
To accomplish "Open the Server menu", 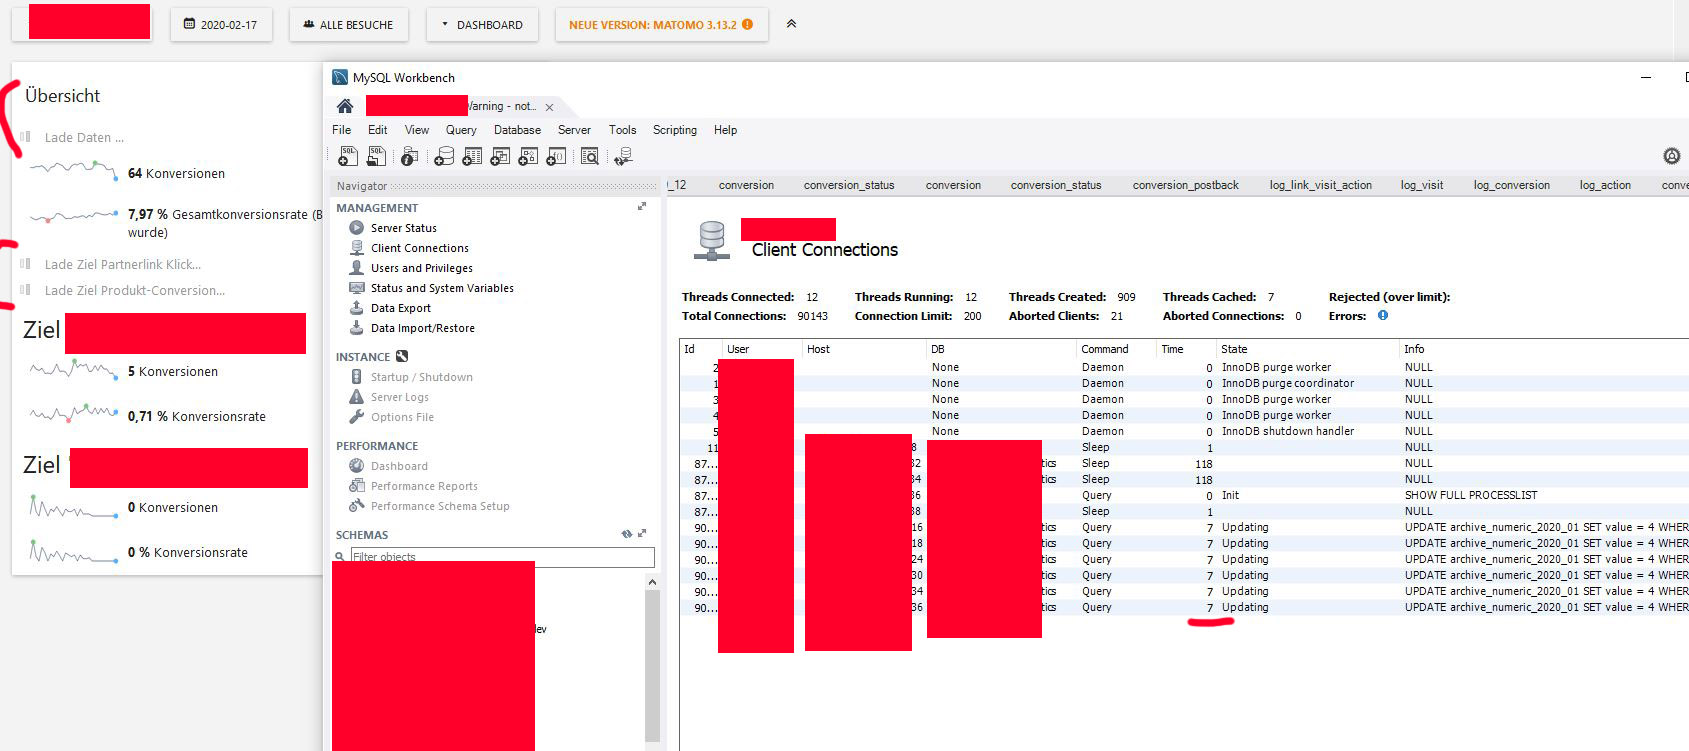I will click(x=574, y=130).
